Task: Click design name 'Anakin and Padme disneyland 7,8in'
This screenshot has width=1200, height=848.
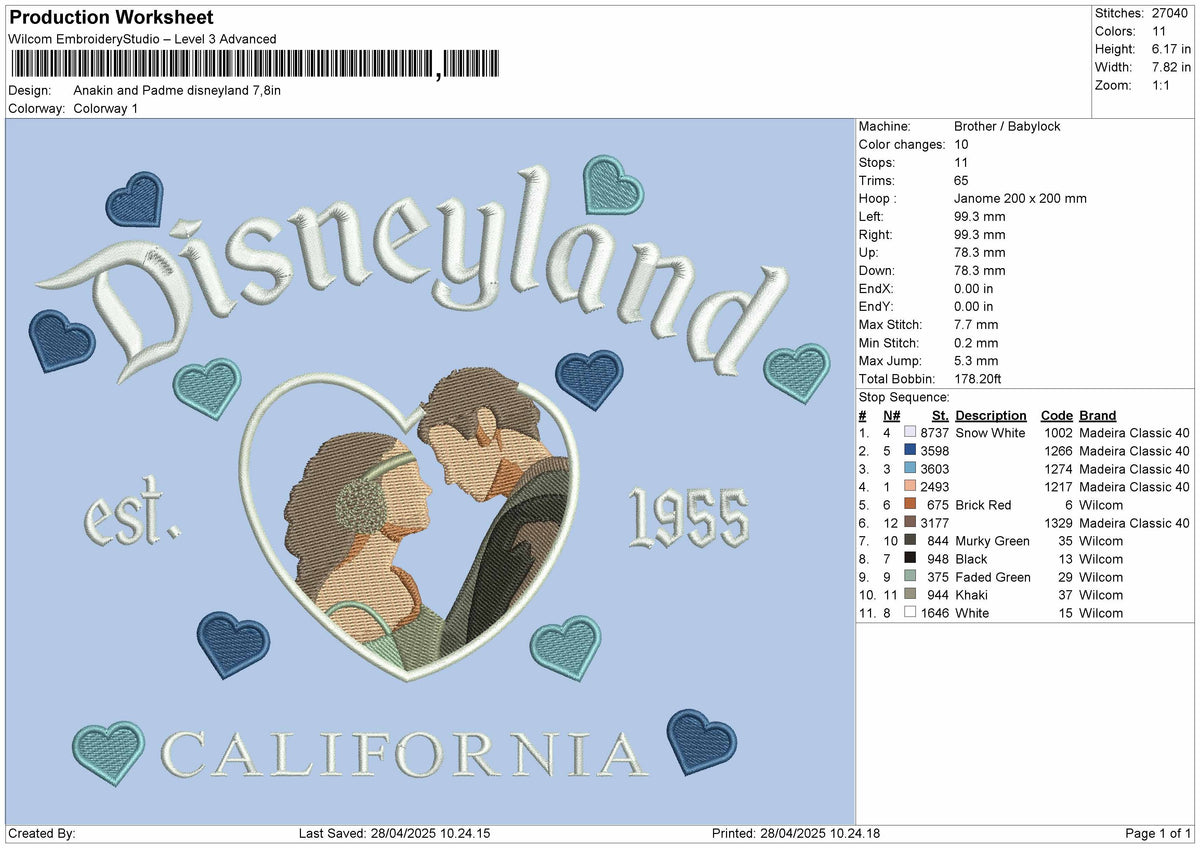Action: click(177, 90)
